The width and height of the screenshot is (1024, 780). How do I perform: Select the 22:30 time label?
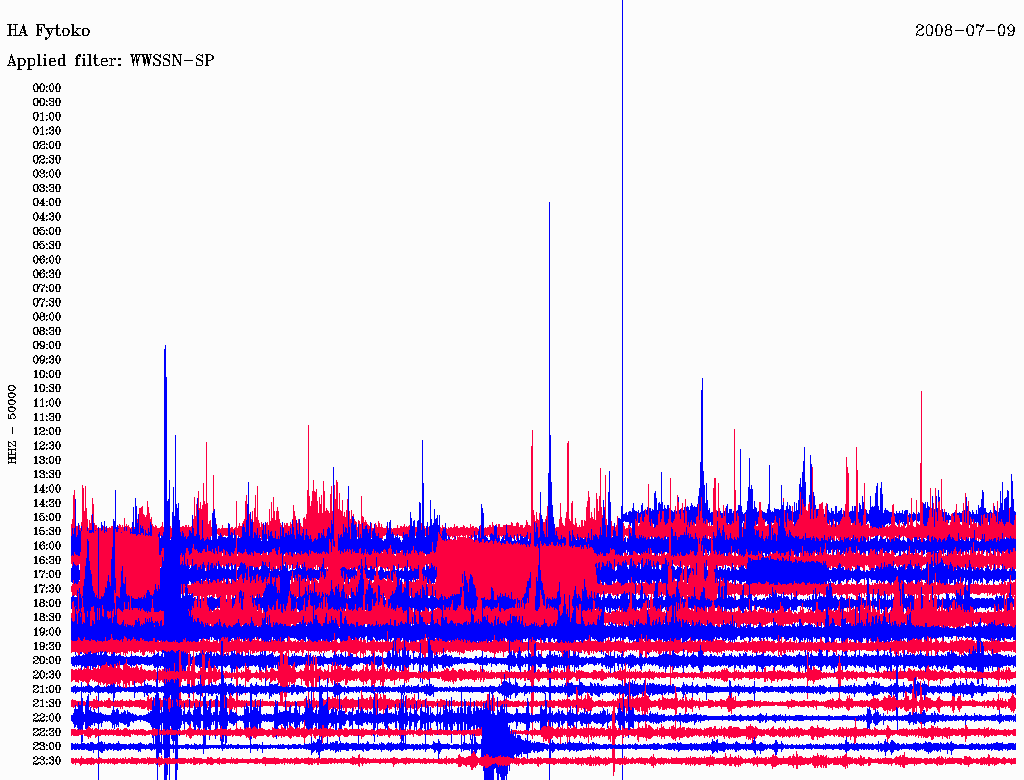click(x=46, y=732)
